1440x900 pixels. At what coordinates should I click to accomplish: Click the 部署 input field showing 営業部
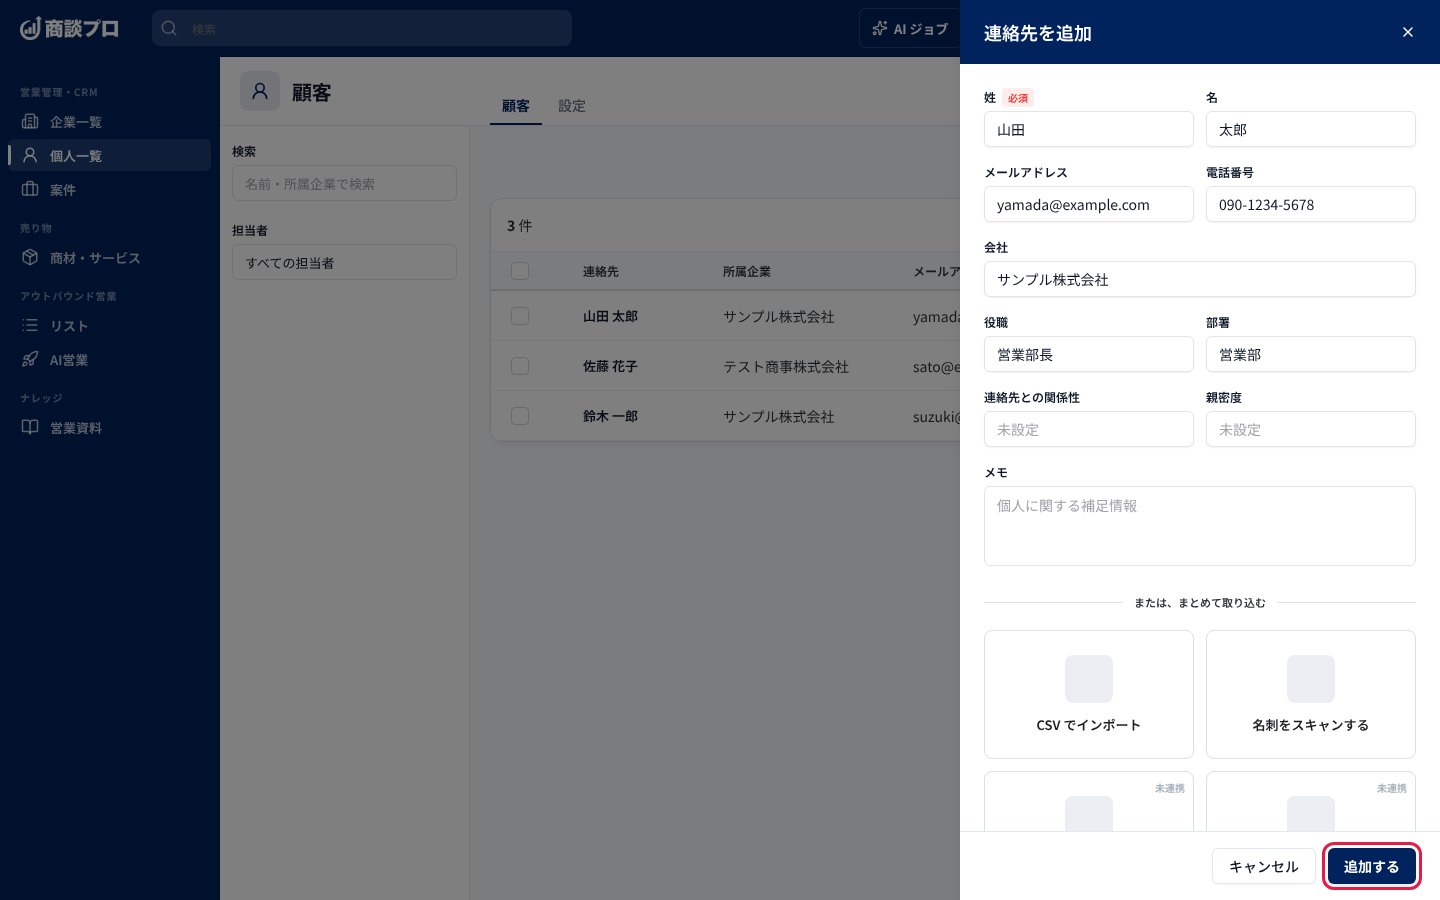tap(1311, 354)
